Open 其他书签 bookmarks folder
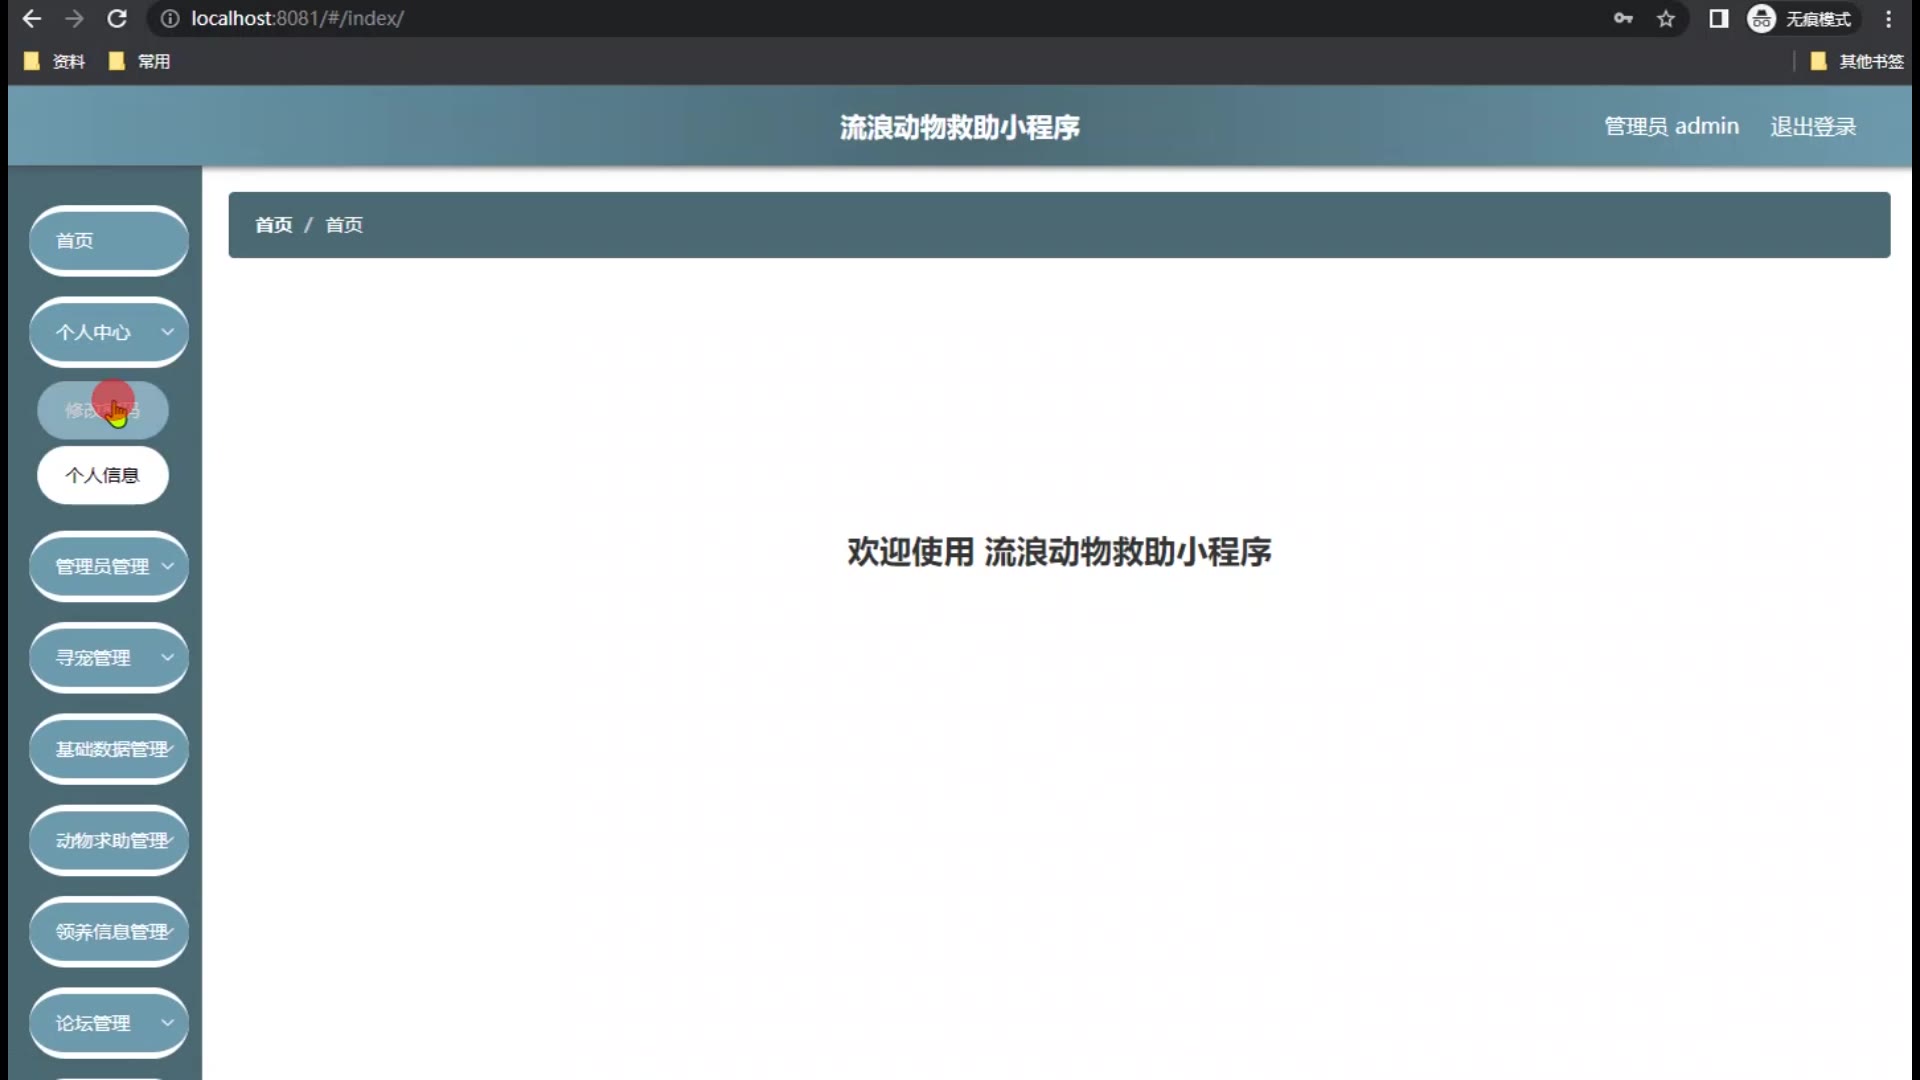 pyautogui.click(x=1857, y=62)
